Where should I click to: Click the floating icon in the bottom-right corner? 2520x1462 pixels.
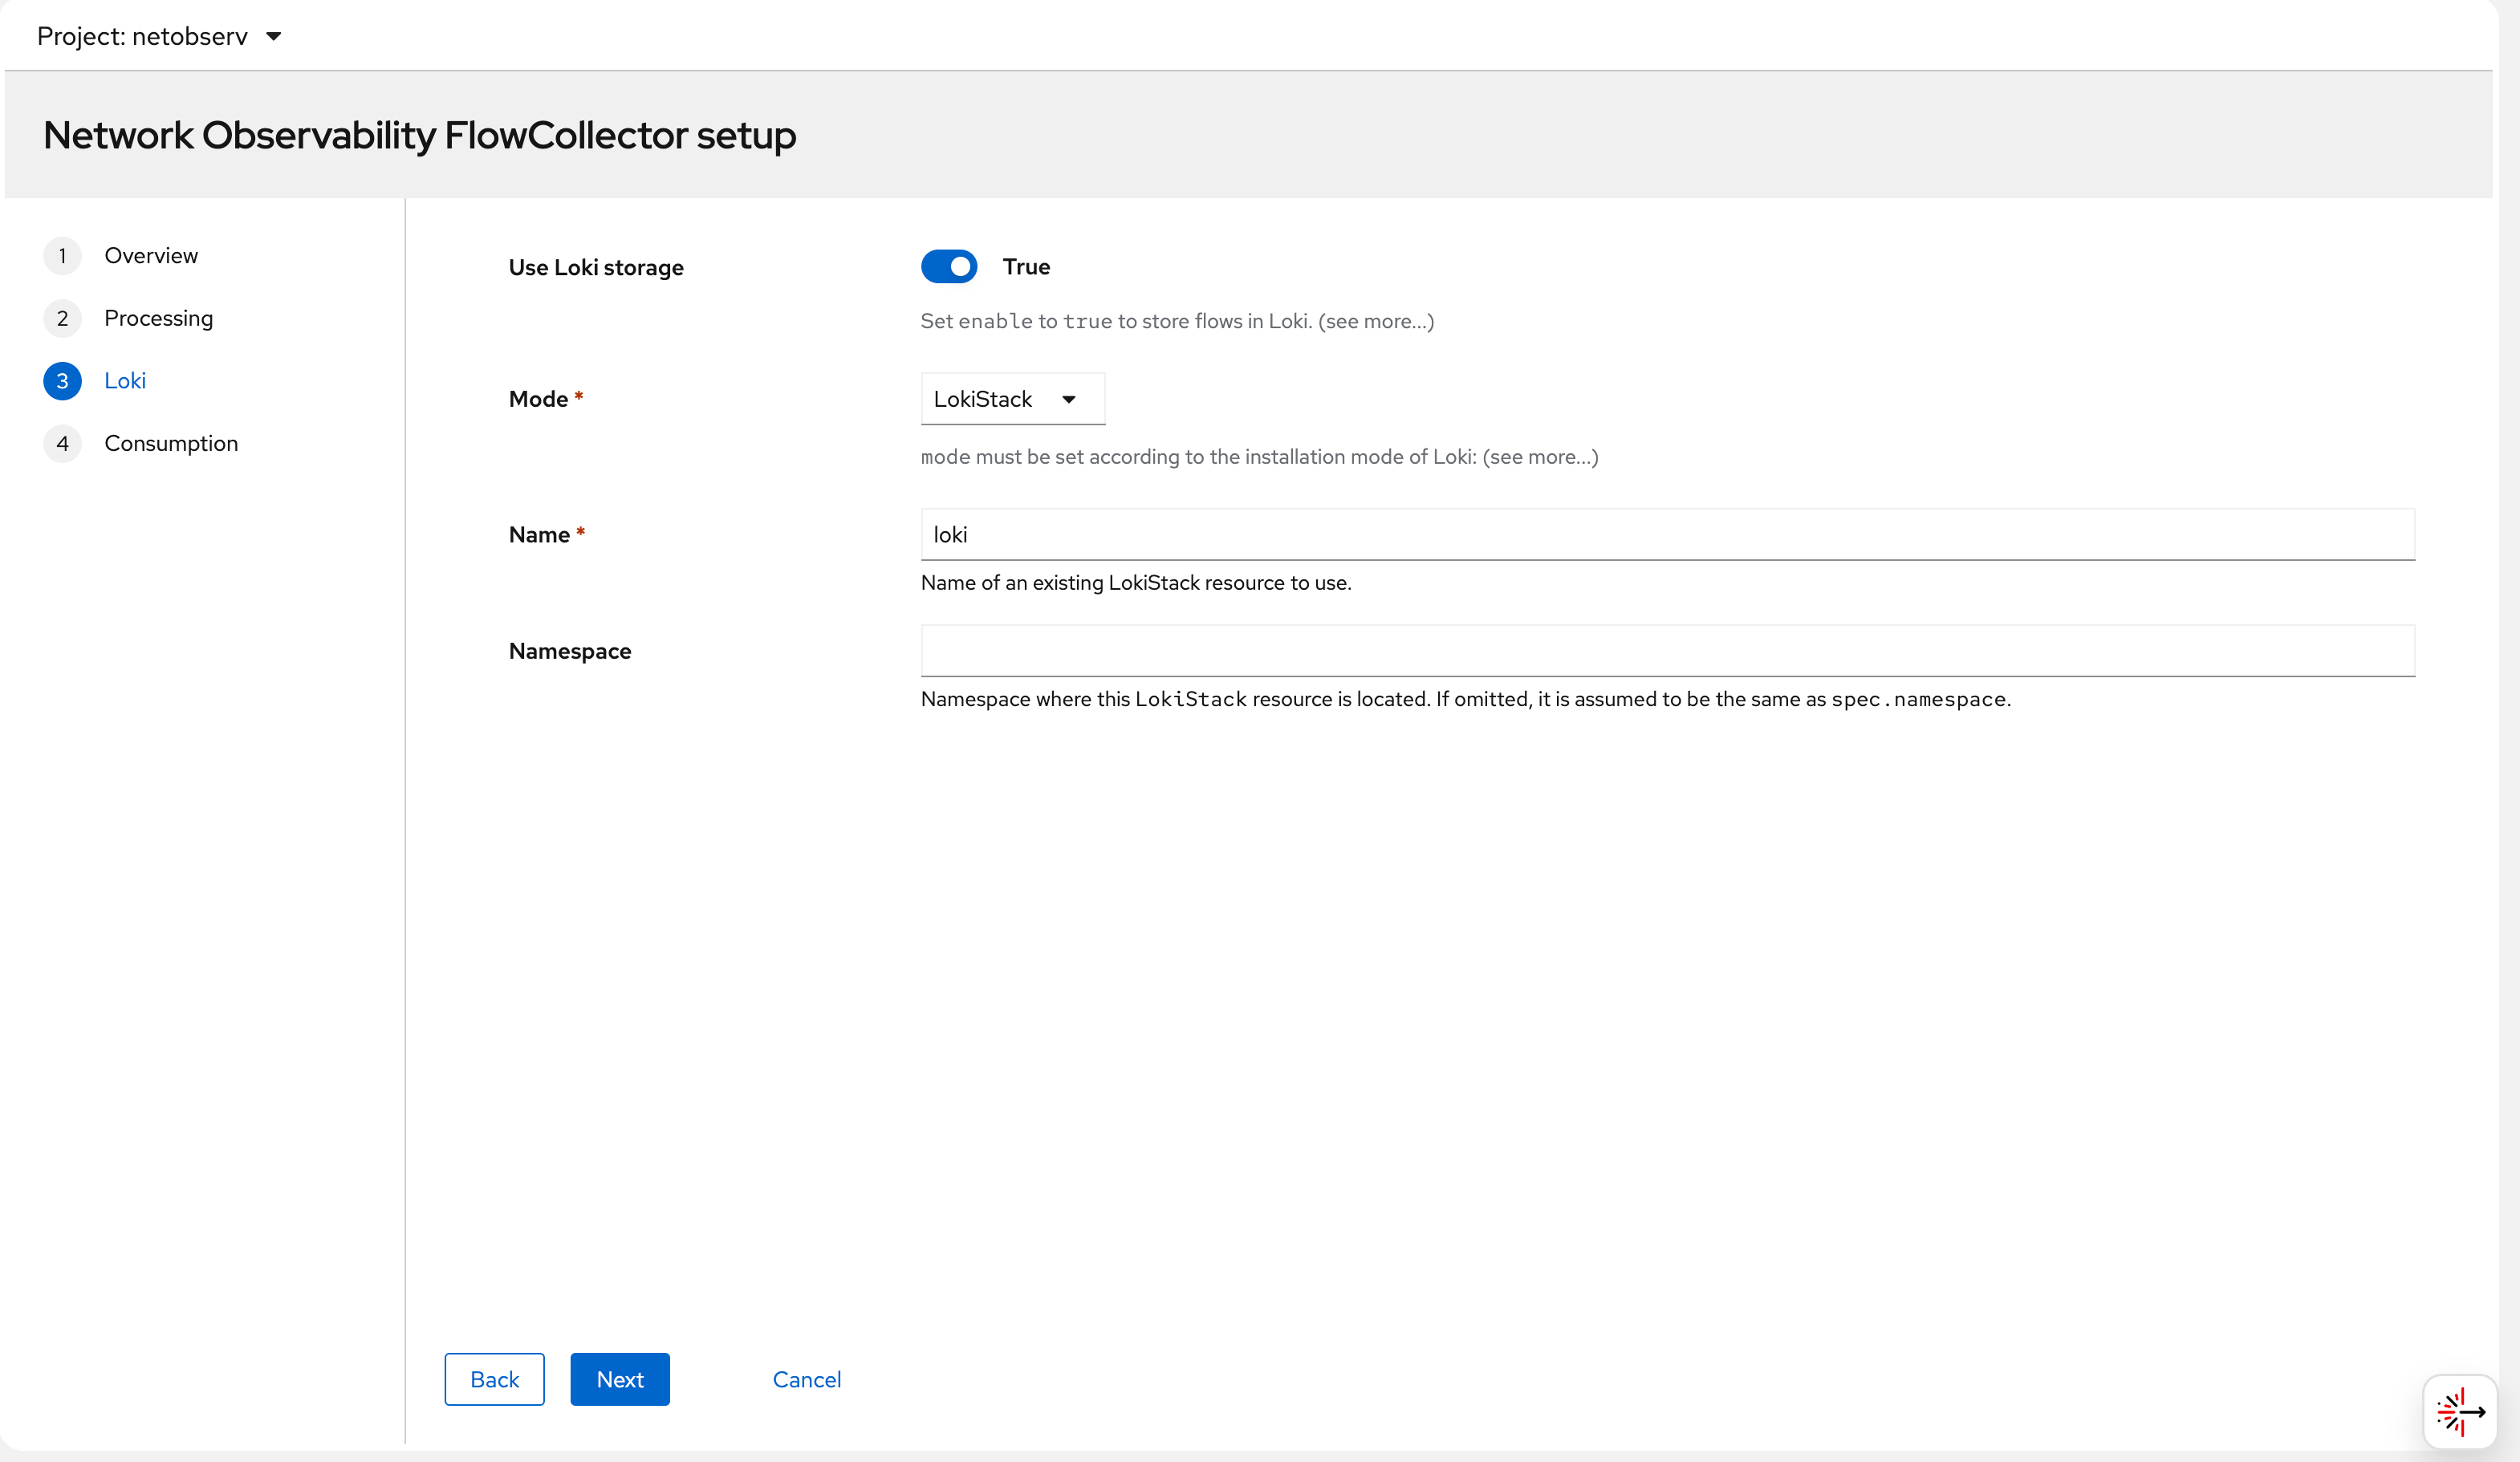click(x=2459, y=1411)
